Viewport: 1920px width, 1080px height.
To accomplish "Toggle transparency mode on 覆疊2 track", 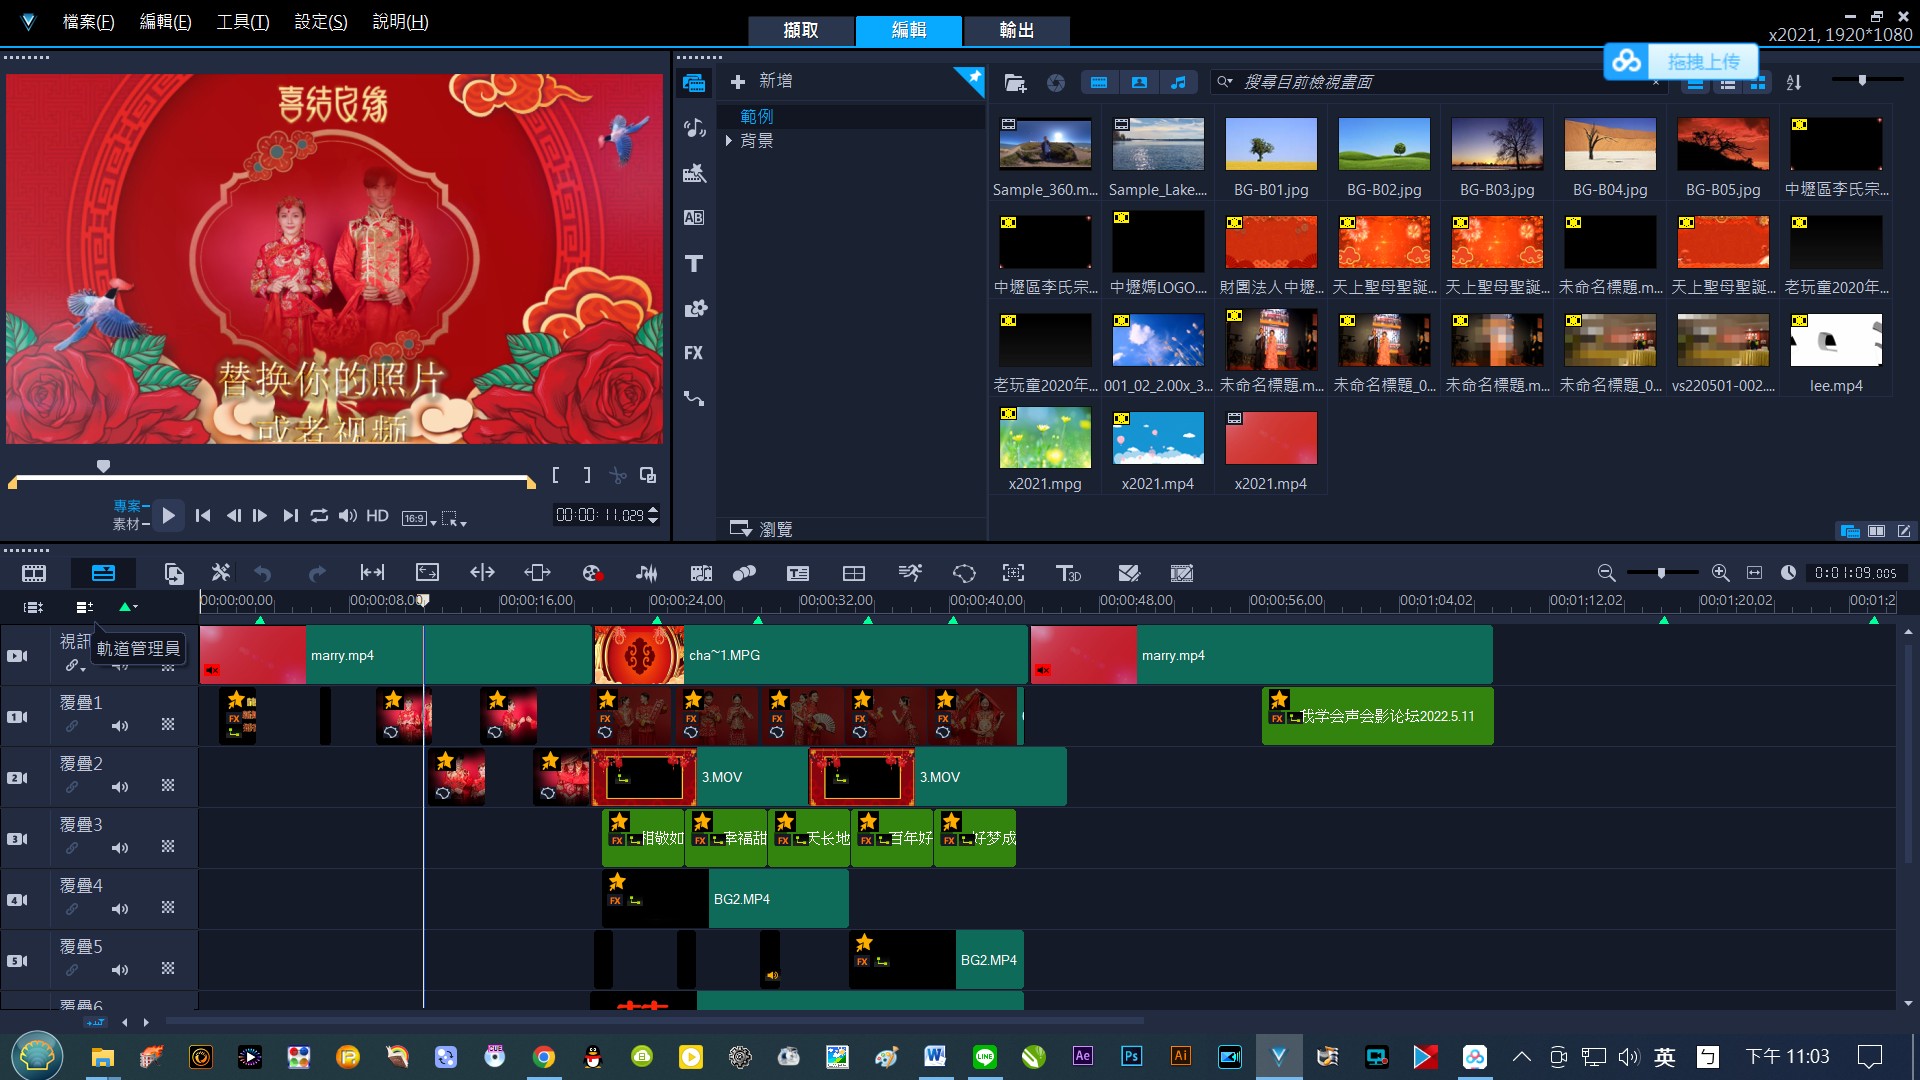I will point(168,786).
